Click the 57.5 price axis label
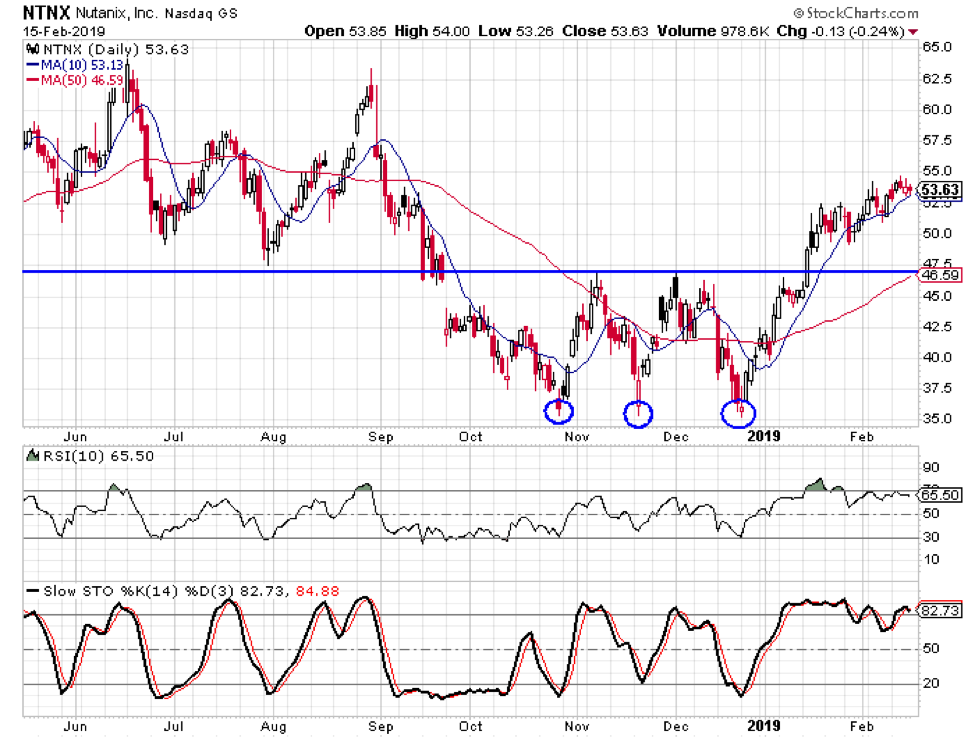The width and height of the screenshot is (974, 737). 937,140
